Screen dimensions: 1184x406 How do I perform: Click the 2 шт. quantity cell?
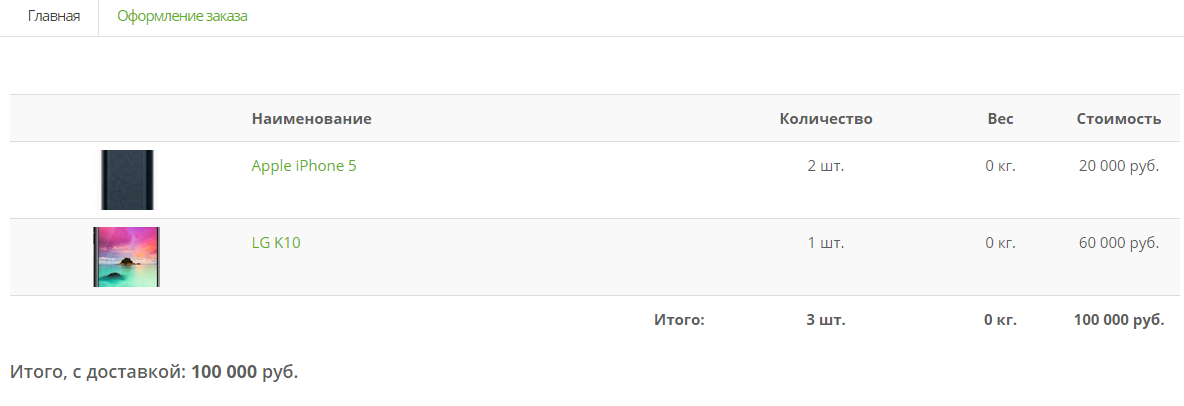(x=826, y=166)
